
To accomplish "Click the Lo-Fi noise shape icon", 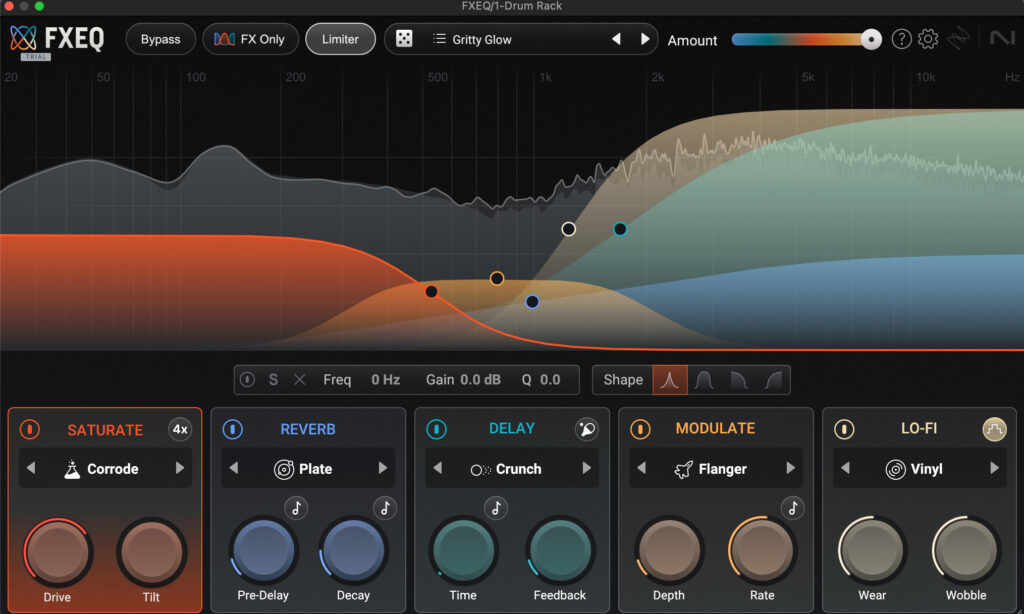I will click(x=994, y=429).
